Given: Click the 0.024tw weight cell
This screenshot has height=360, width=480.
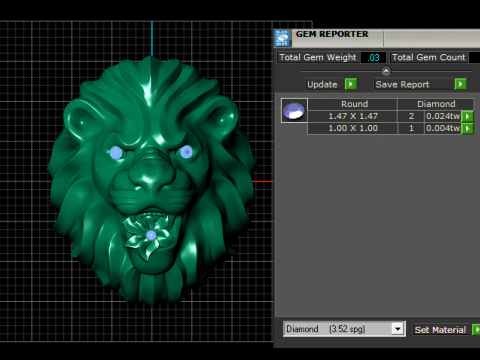Looking at the screenshot, I should (443, 116).
